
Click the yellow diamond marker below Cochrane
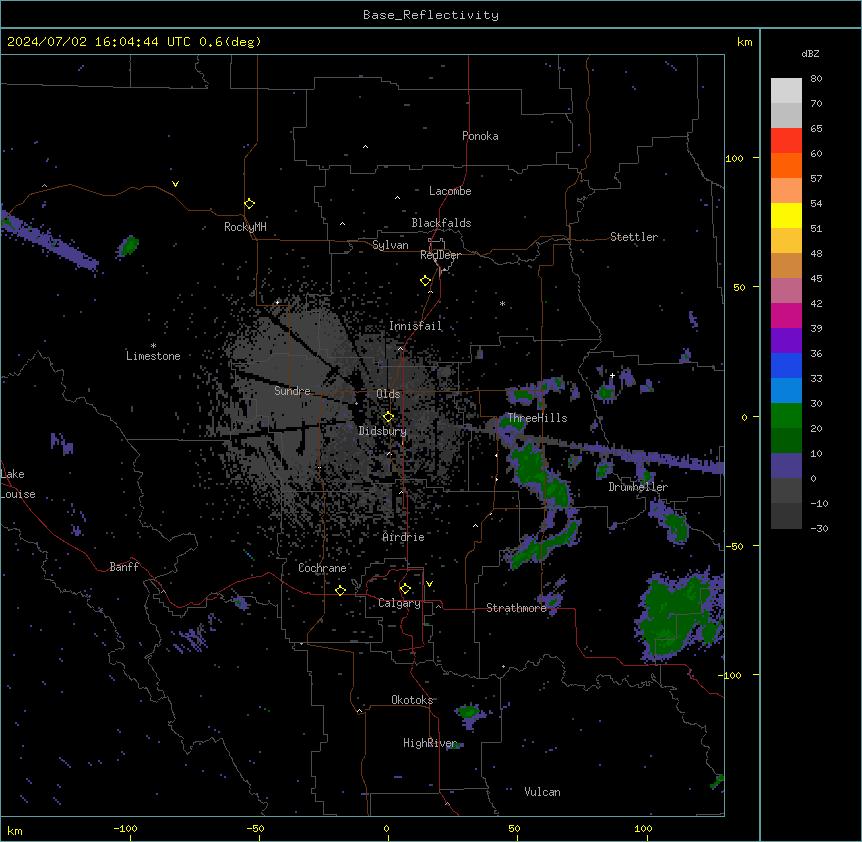click(340, 590)
